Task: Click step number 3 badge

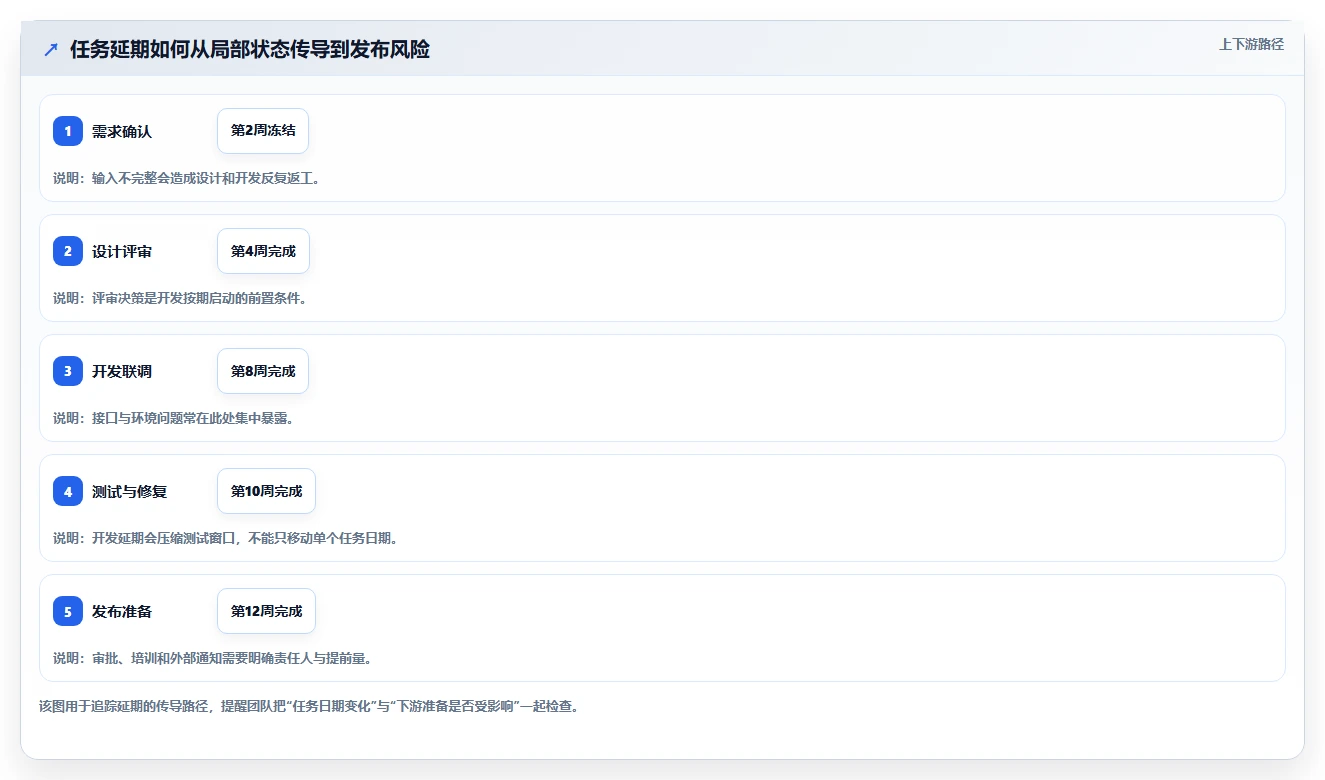Action: 68,371
